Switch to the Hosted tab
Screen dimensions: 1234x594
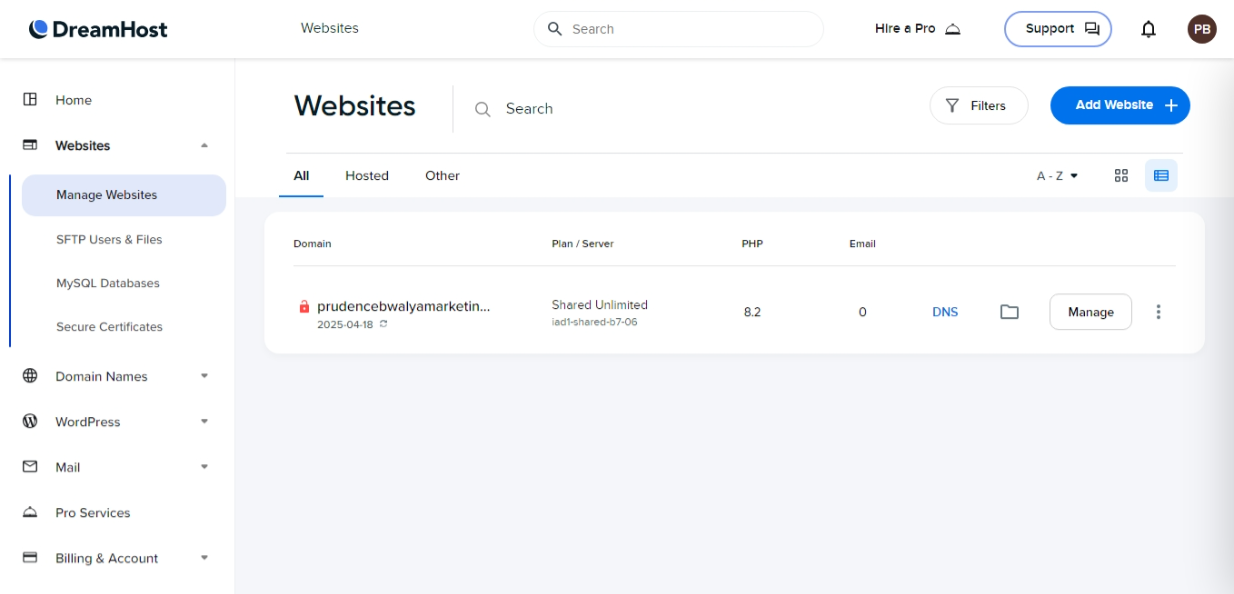366,175
